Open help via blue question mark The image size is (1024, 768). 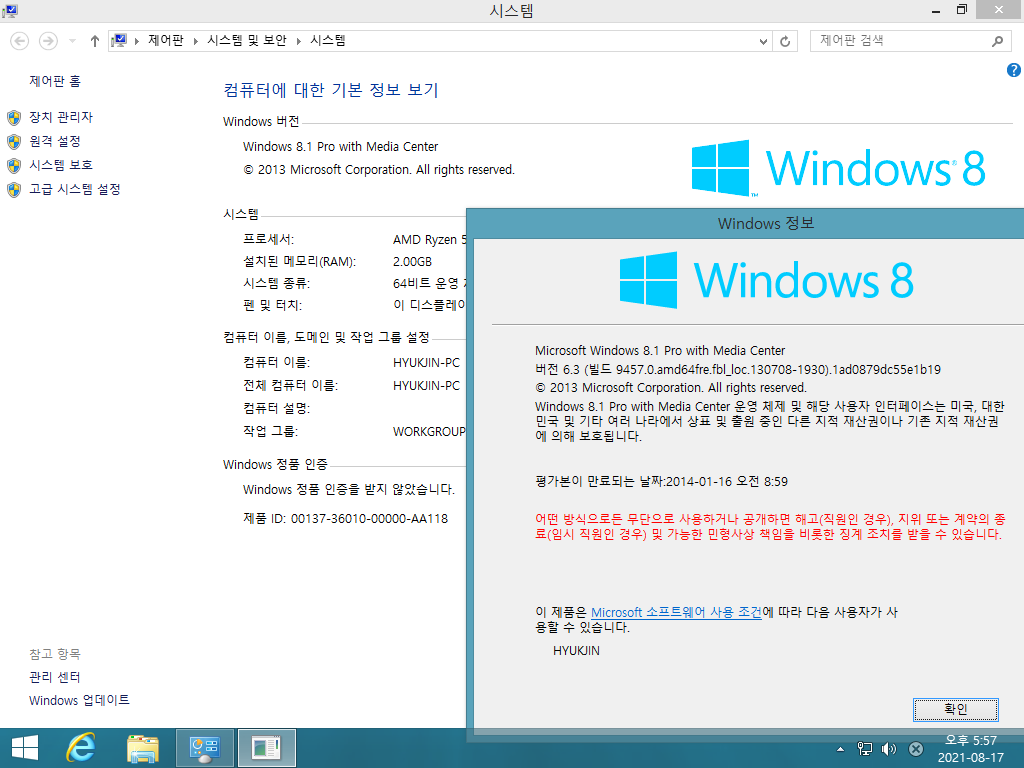click(x=1014, y=70)
